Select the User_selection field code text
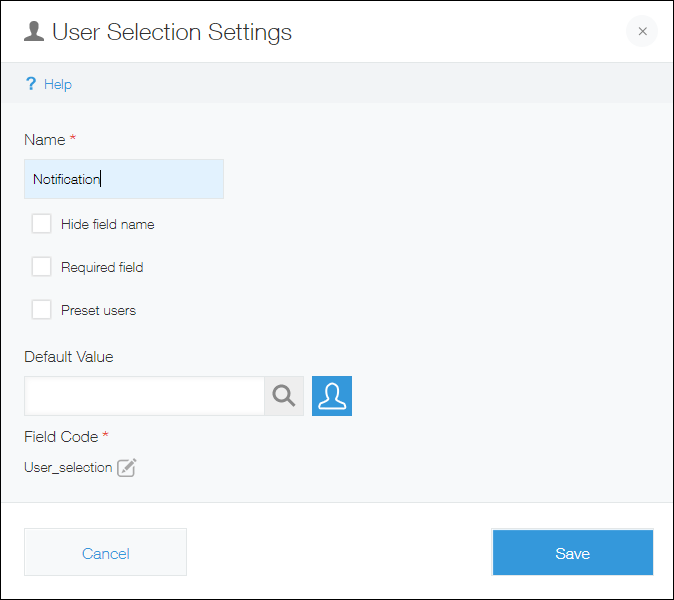Screen dimensions: 674x600 pyautogui.click(x=68, y=467)
